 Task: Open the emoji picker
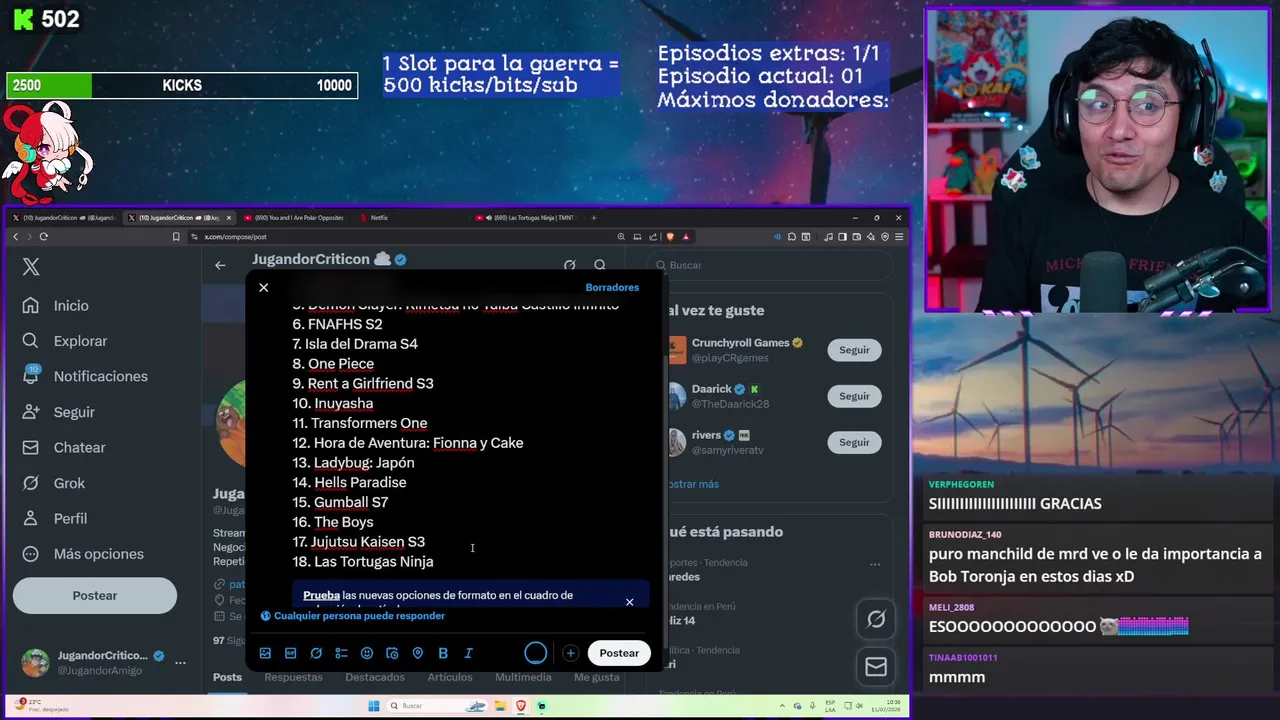point(367,653)
